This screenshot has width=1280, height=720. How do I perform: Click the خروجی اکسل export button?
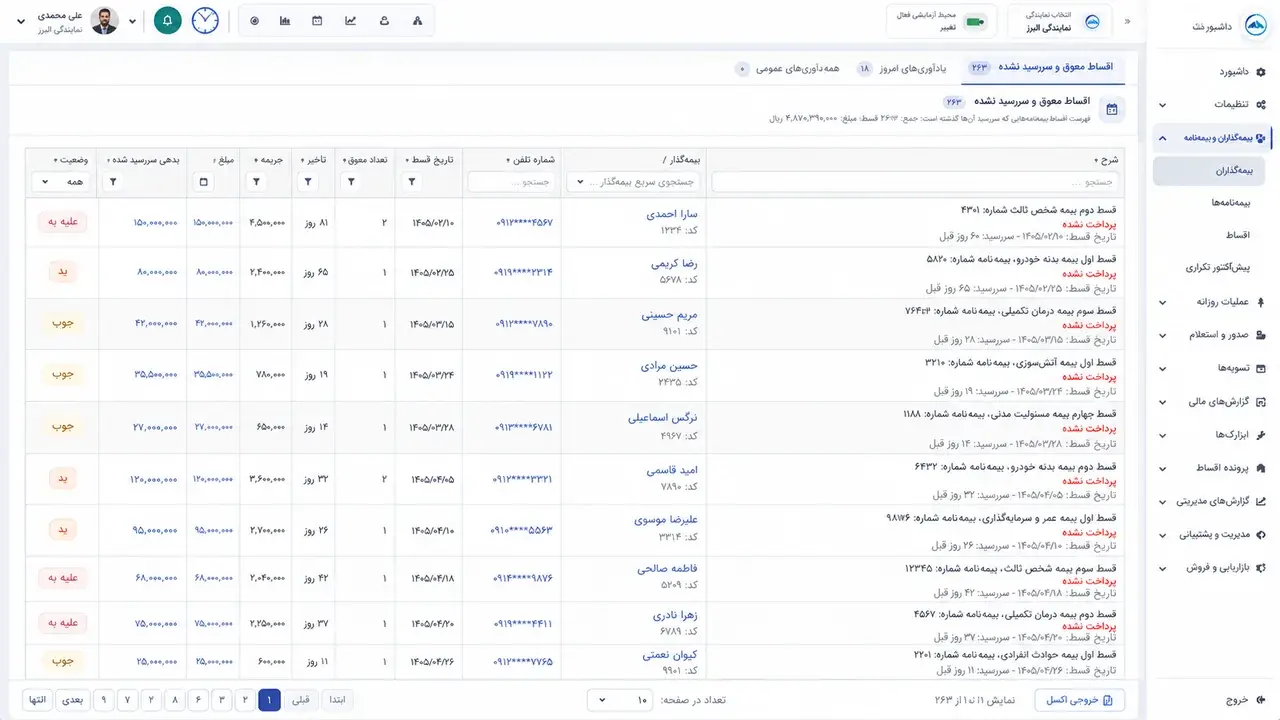[x=1080, y=700]
